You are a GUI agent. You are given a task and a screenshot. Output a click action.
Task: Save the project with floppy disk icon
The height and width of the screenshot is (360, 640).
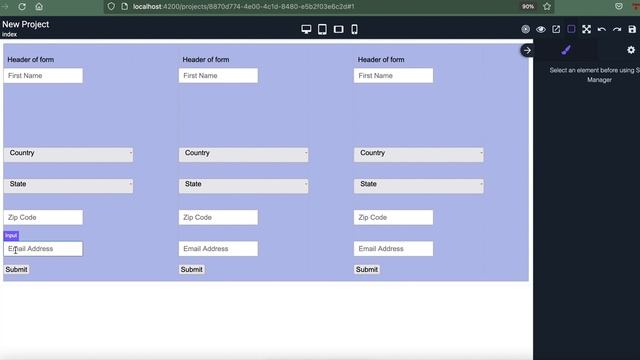[x=632, y=29]
